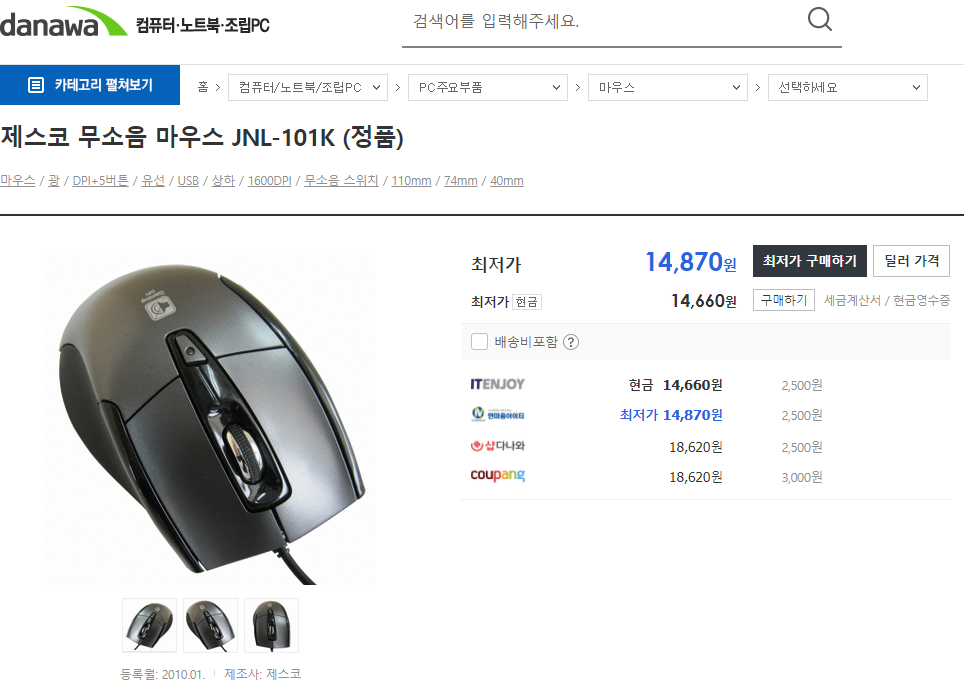
Task: Click the search magnifier icon
Action: click(x=820, y=20)
